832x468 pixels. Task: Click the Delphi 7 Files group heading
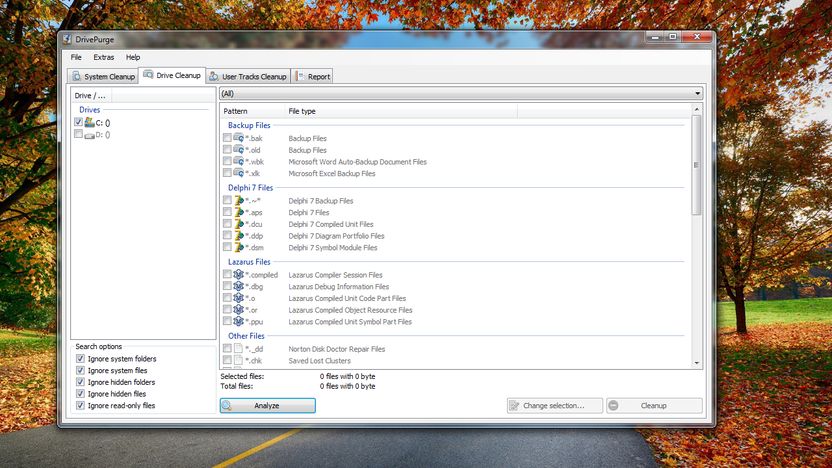pos(250,188)
